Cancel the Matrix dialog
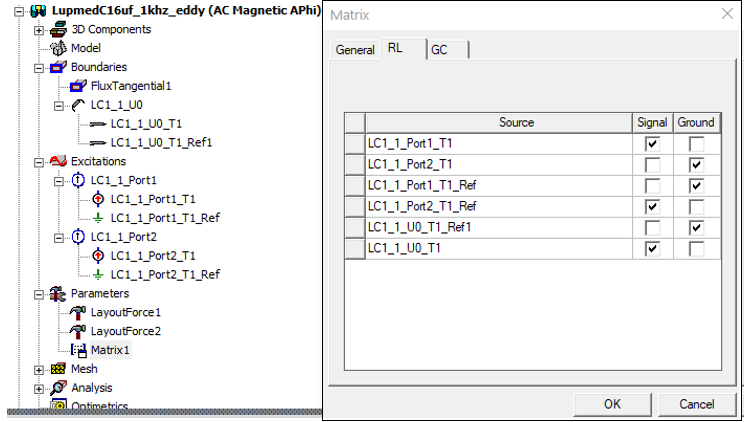This screenshot has height=422, width=744. 697,404
